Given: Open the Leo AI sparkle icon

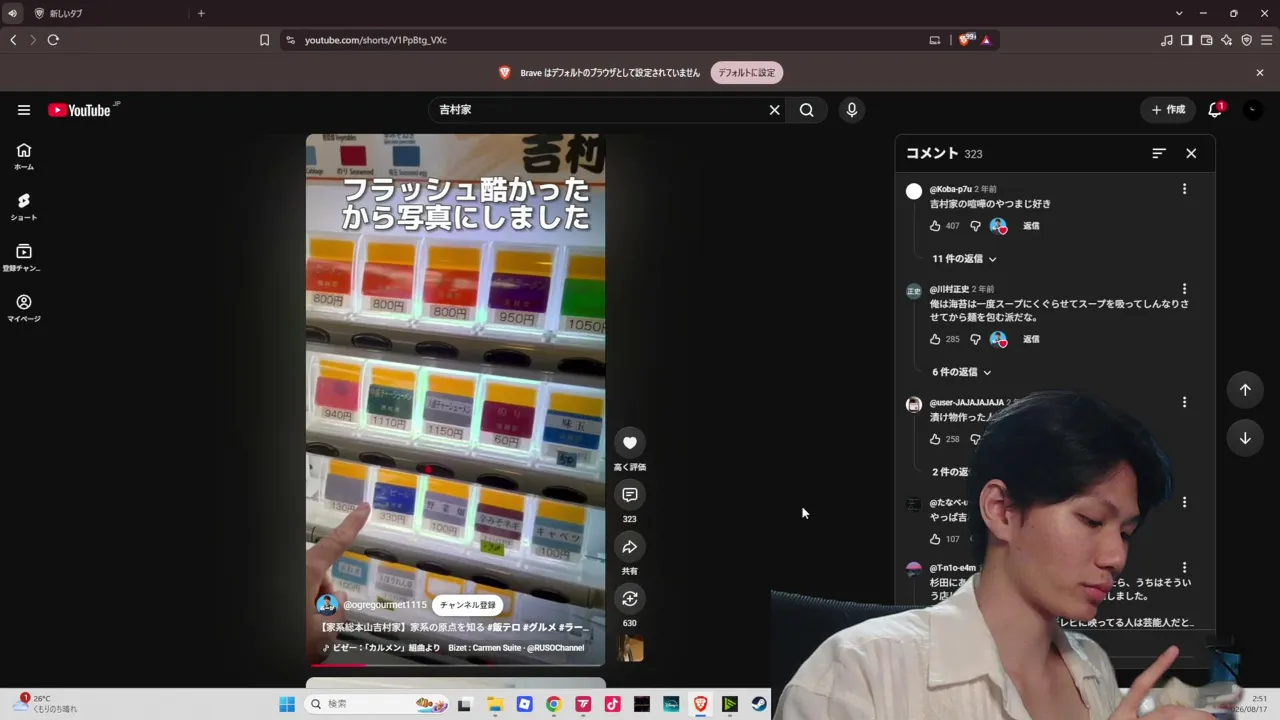Looking at the screenshot, I should coord(1226,40).
